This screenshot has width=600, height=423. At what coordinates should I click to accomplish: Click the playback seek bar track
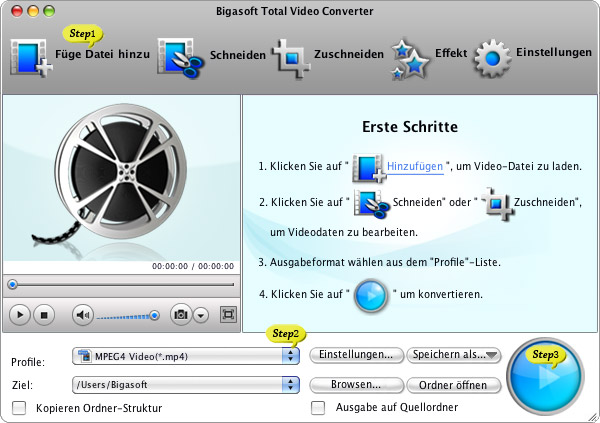(121, 284)
